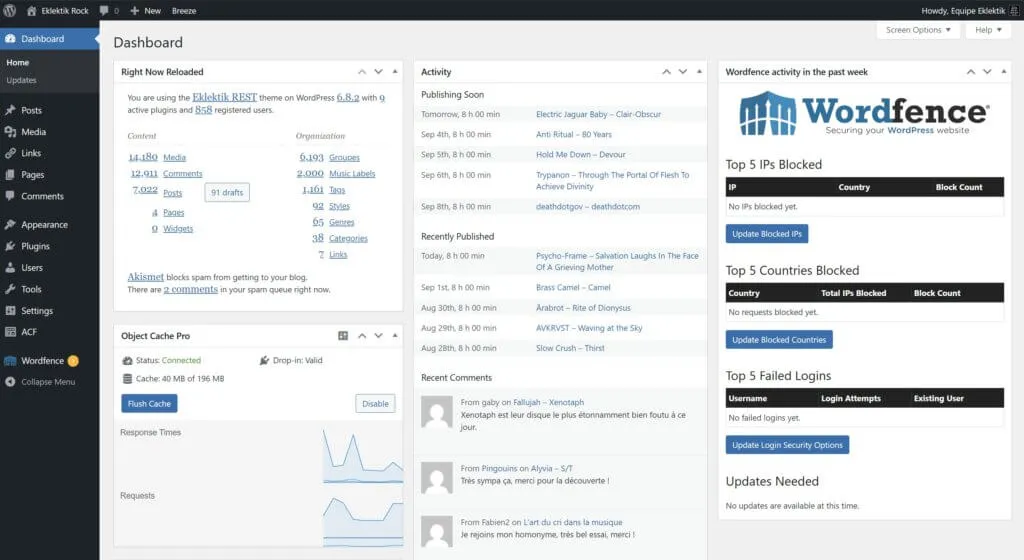The height and width of the screenshot is (560, 1024).
Task: Click the Appearance brush icon
Action: (x=10, y=225)
